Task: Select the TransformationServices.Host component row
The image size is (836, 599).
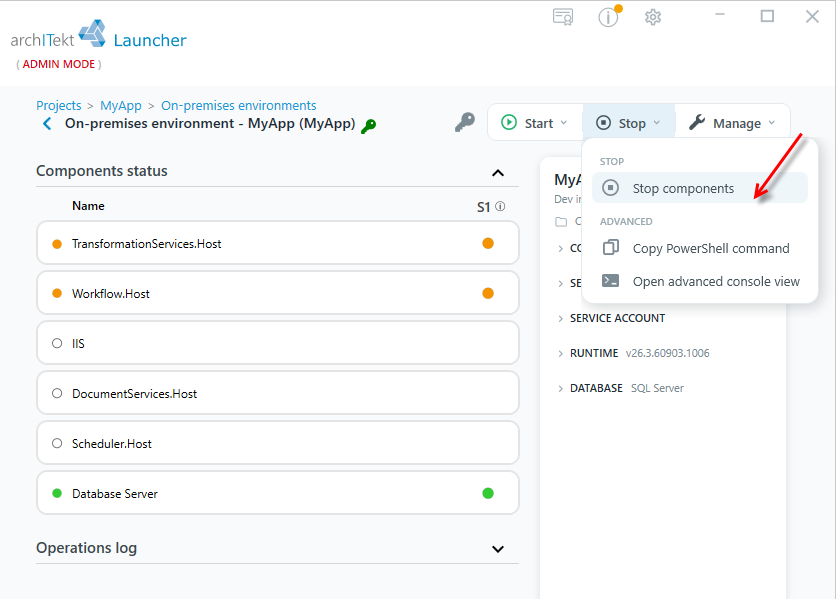Action: click(x=278, y=243)
